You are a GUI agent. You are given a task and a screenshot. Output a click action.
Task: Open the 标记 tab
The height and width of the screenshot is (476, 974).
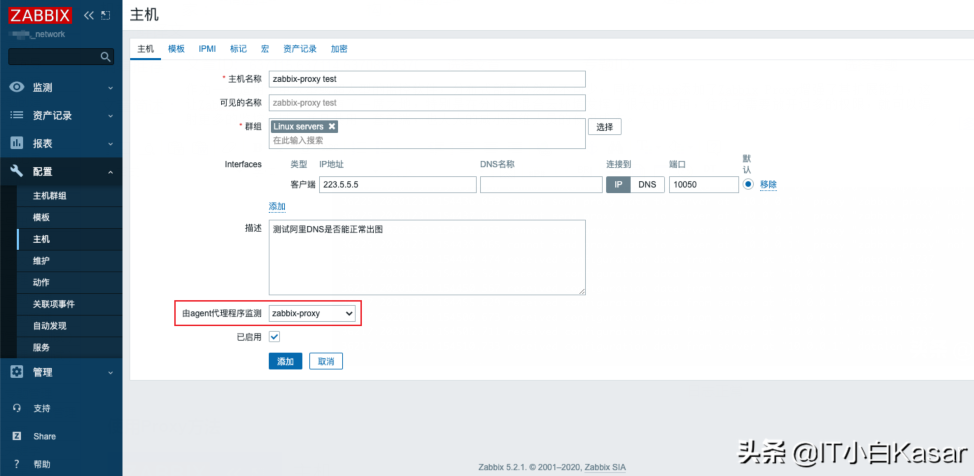tap(239, 49)
